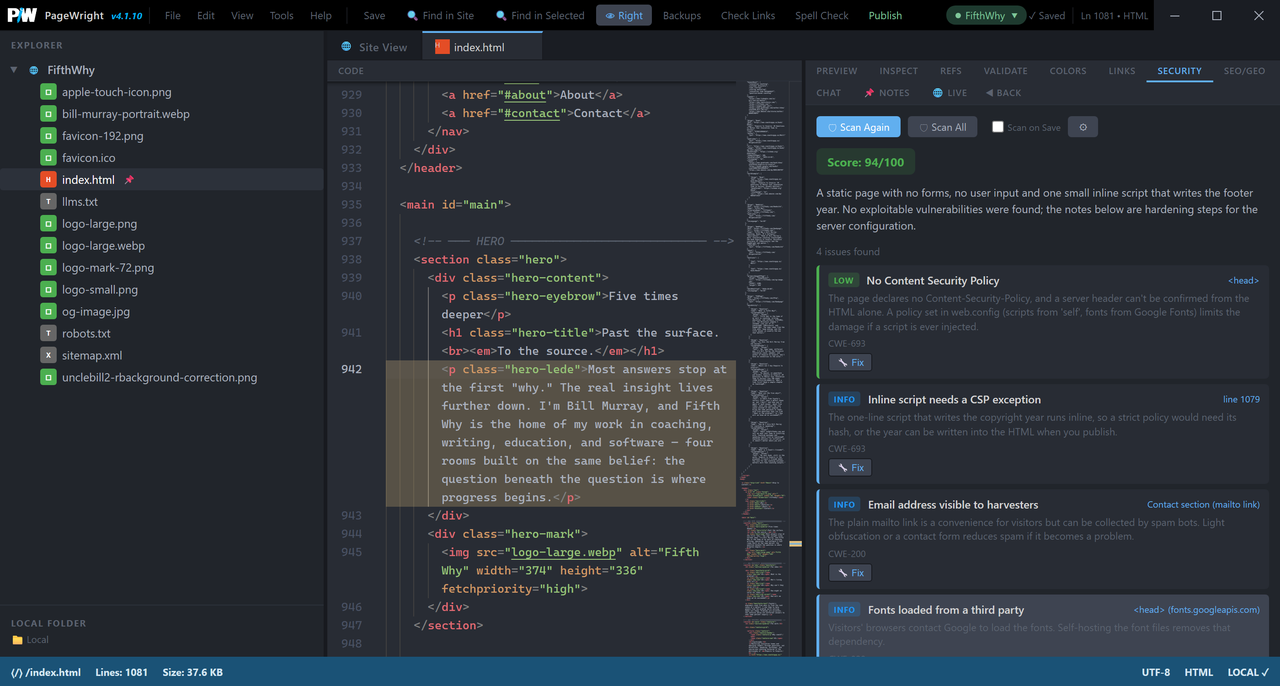Open the File menu
This screenshot has height=686, width=1280.
173,16
